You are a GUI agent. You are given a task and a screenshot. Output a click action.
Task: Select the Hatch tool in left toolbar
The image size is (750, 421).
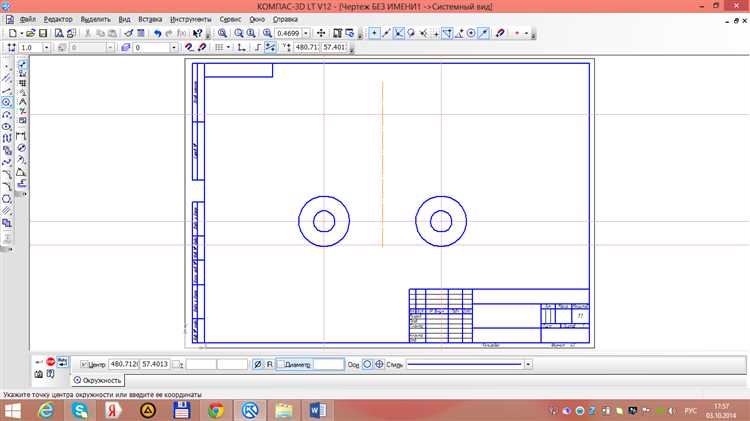tap(7, 210)
